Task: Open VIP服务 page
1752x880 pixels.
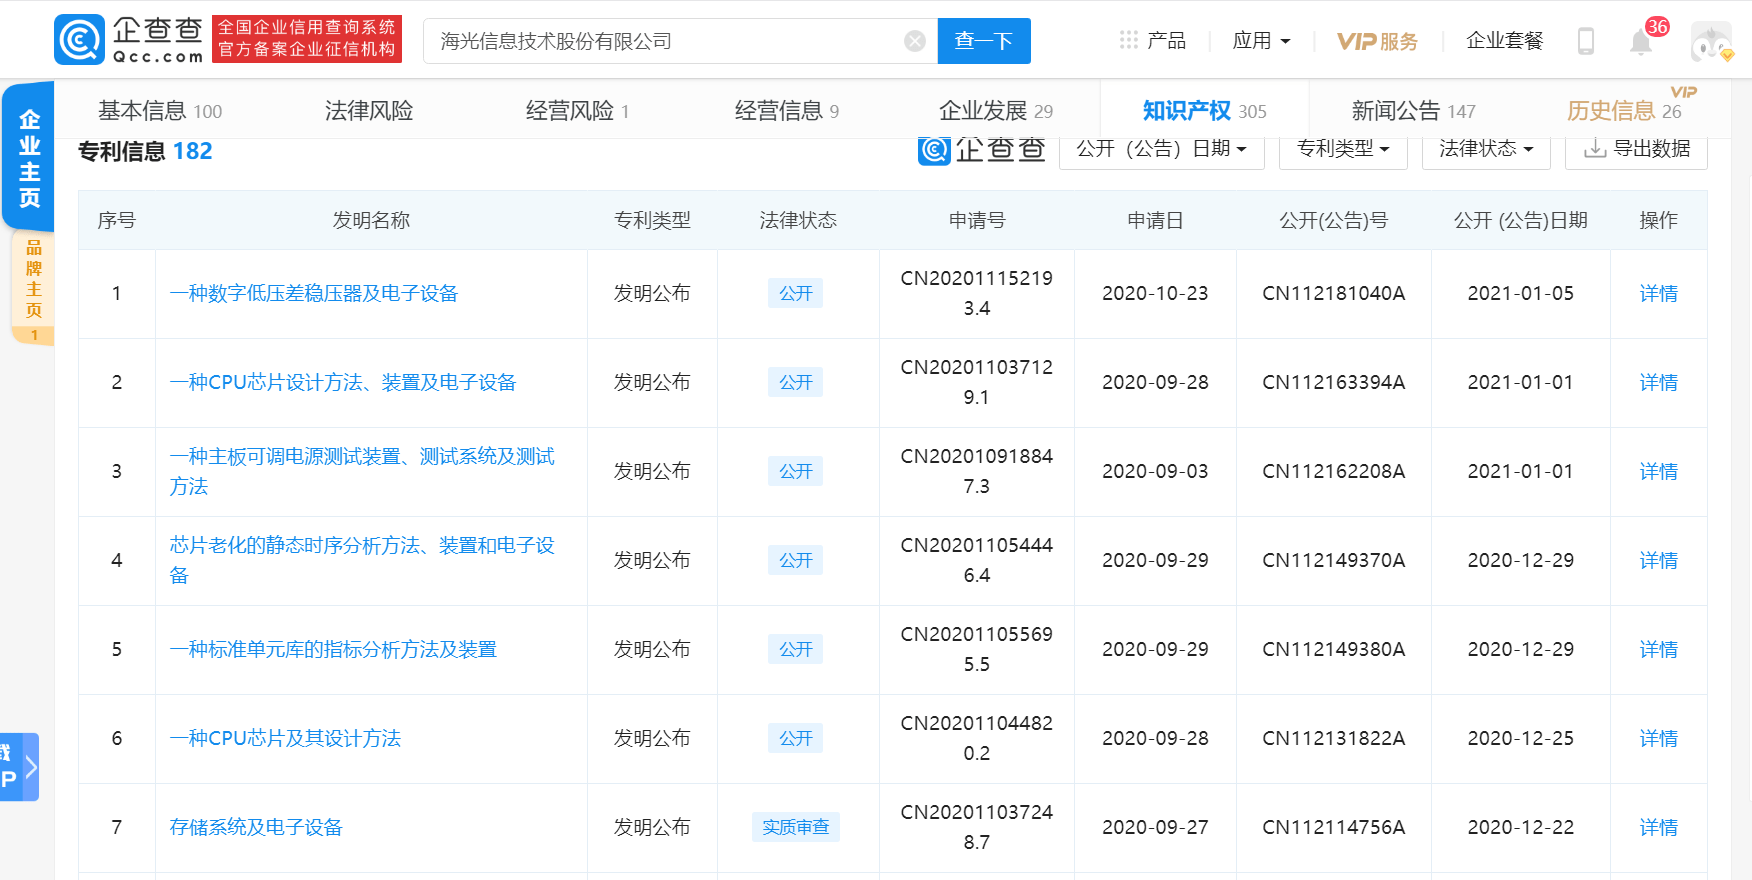Action: click(x=1377, y=41)
